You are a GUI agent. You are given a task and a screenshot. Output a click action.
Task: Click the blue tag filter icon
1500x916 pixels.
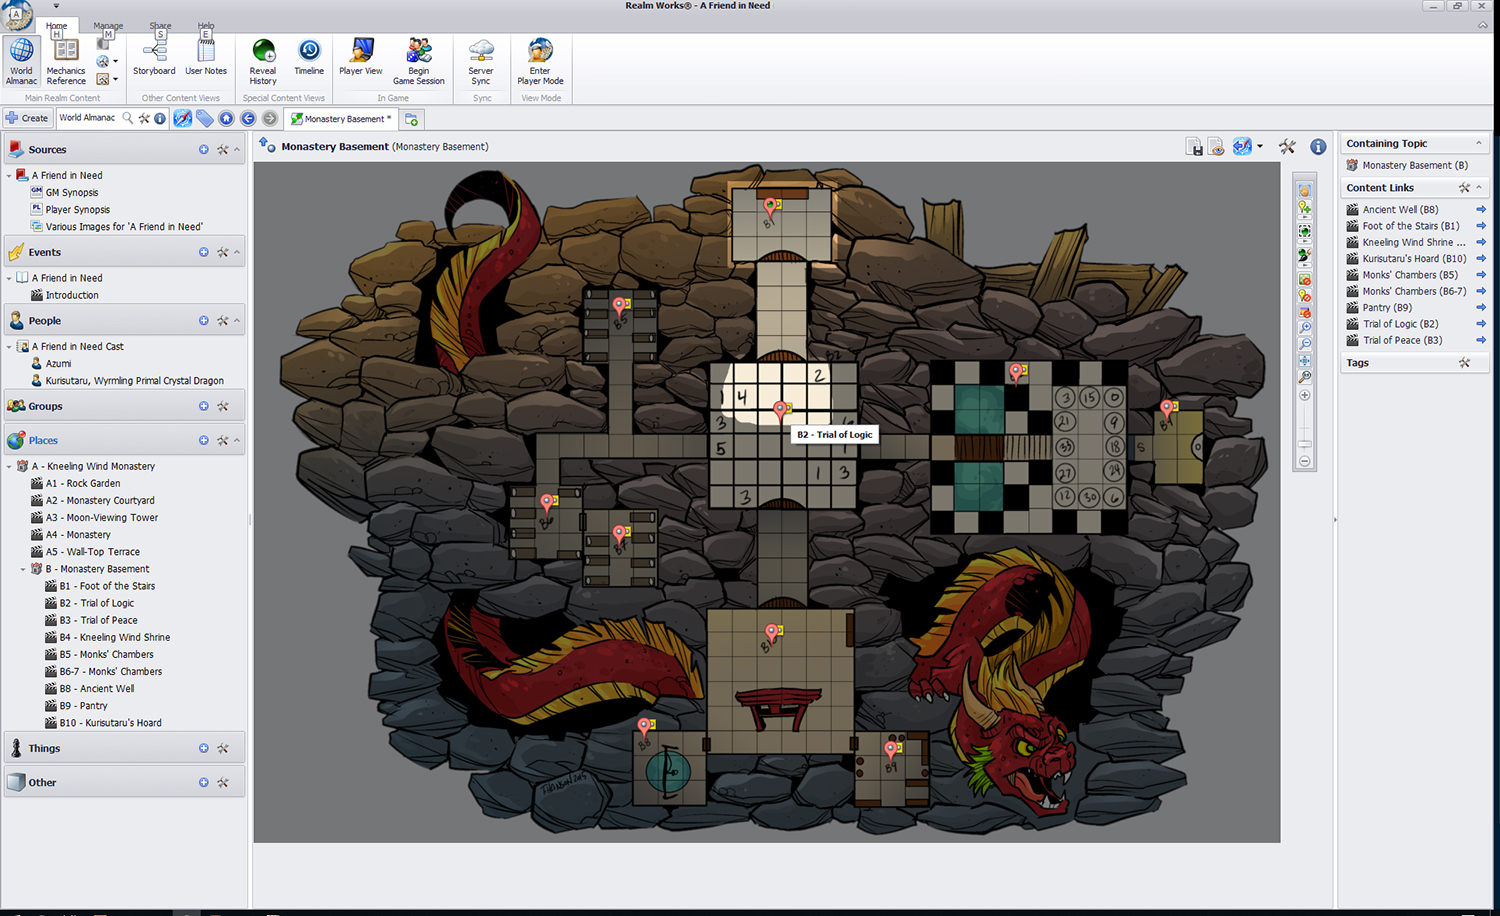click(x=205, y=118)
